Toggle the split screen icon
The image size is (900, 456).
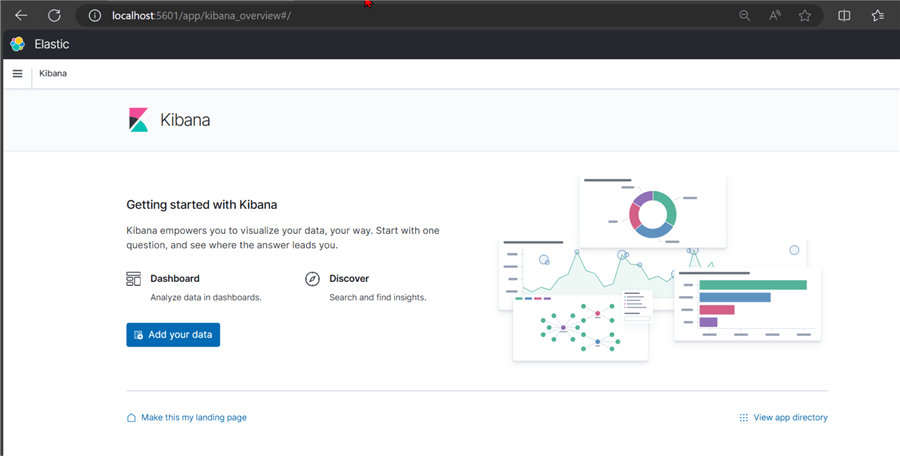point(844,16)
